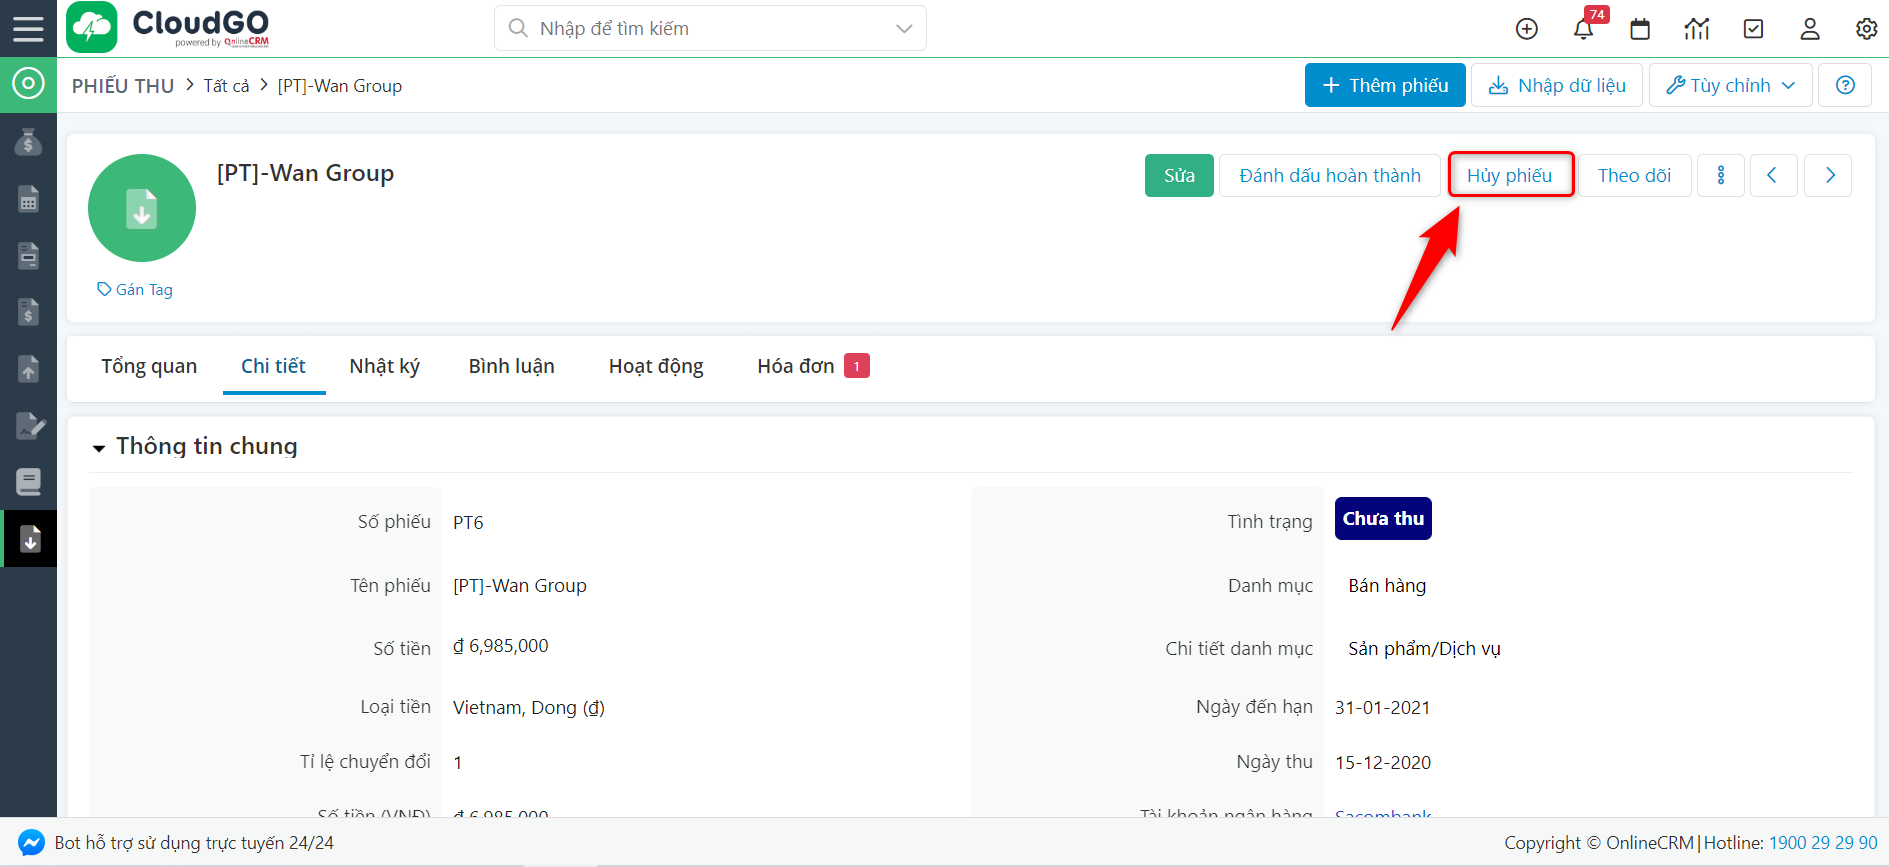Click the help question mark icon
The width and height of the screenshot is (1889, 867).
(1845, 85)
